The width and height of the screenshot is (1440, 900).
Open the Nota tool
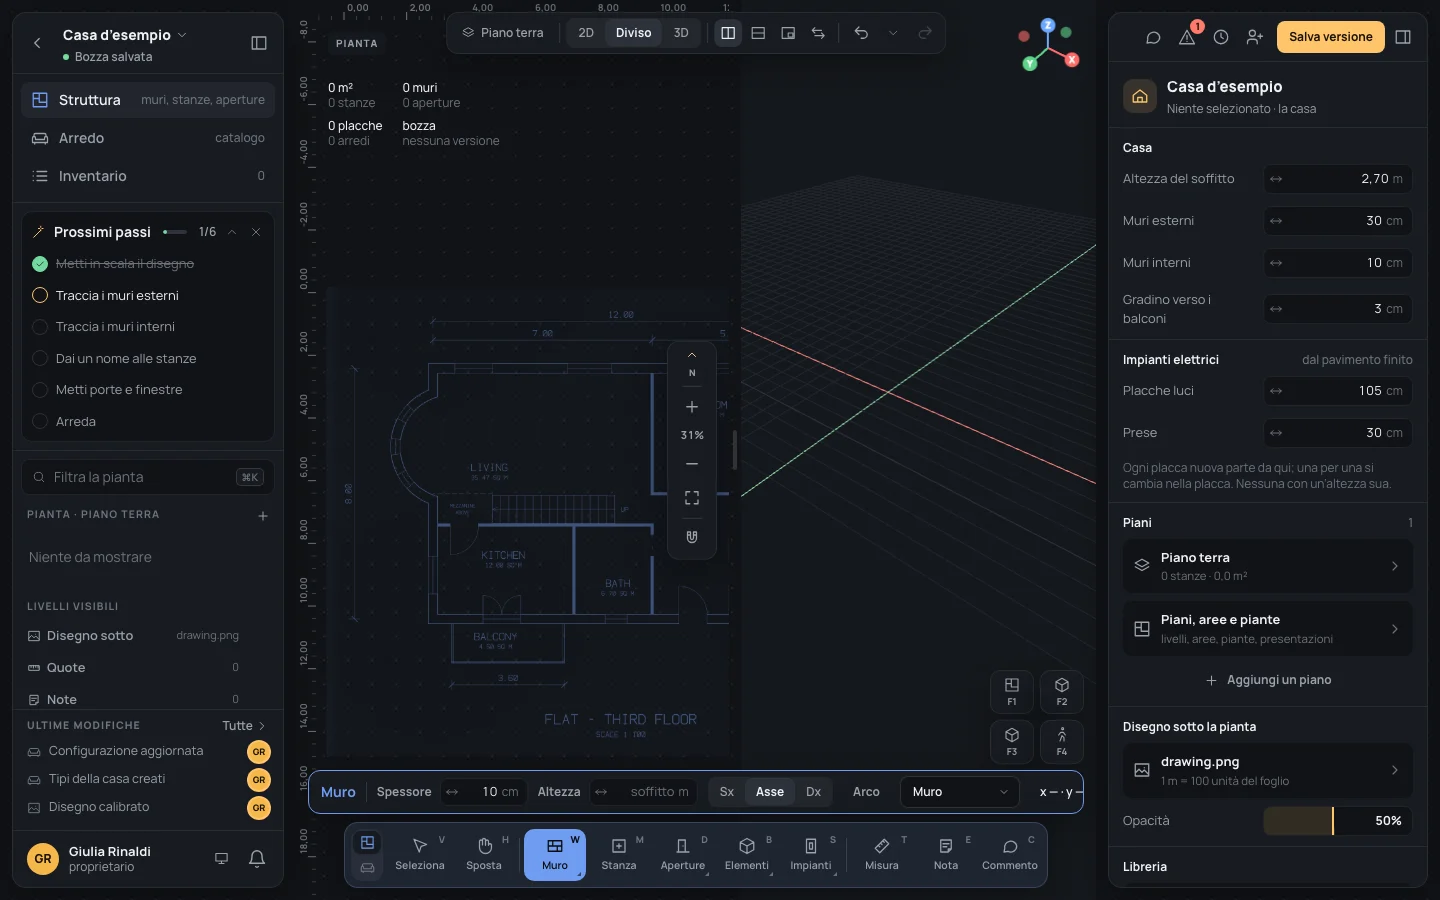point(946,855)
